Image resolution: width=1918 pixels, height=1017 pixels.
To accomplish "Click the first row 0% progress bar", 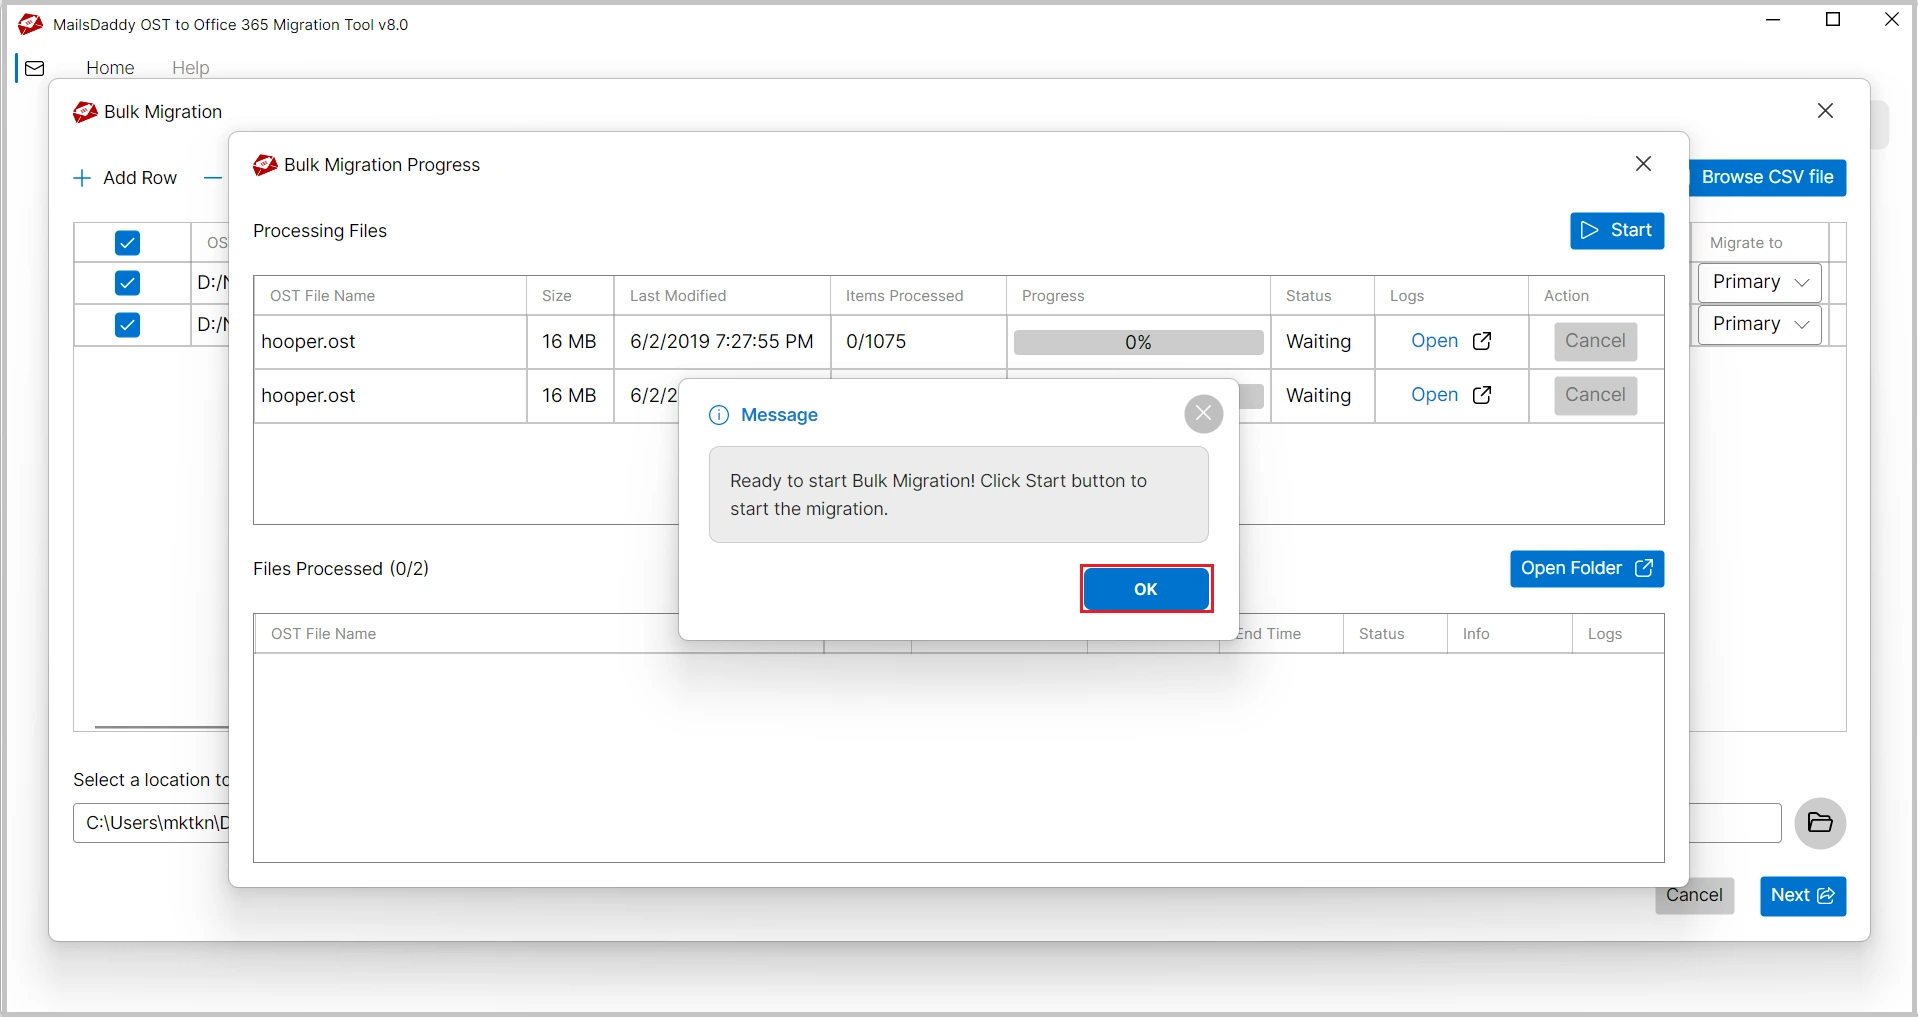I will coord(1138,342).
